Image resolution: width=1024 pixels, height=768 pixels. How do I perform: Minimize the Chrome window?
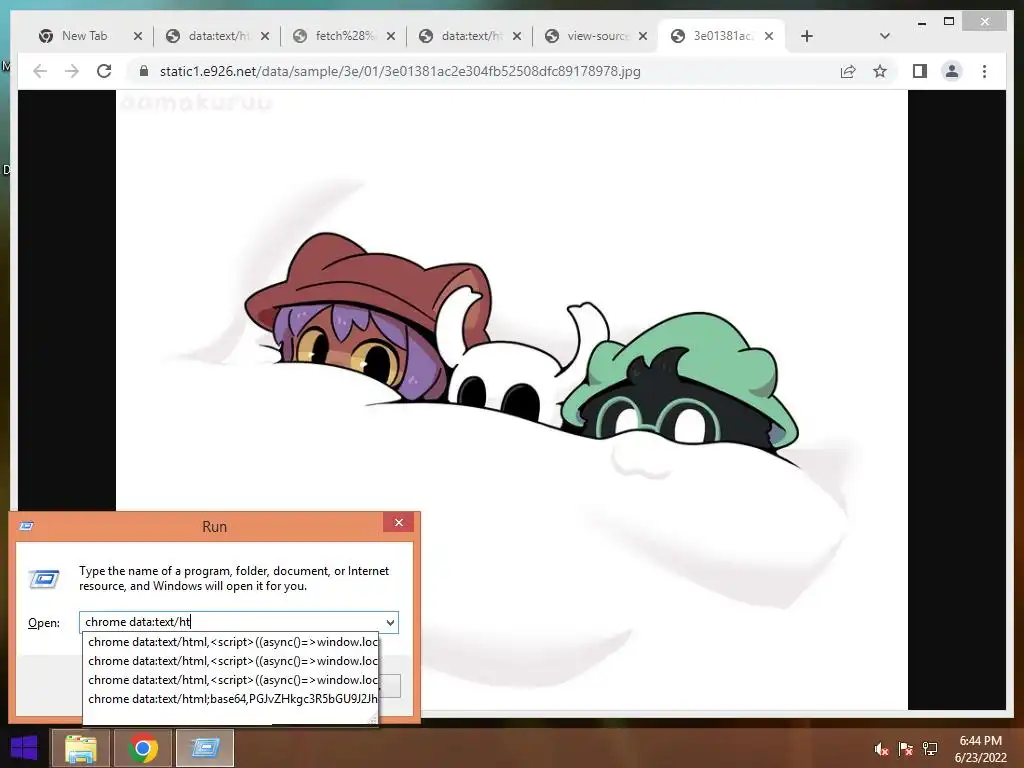[x=921, y=23]
